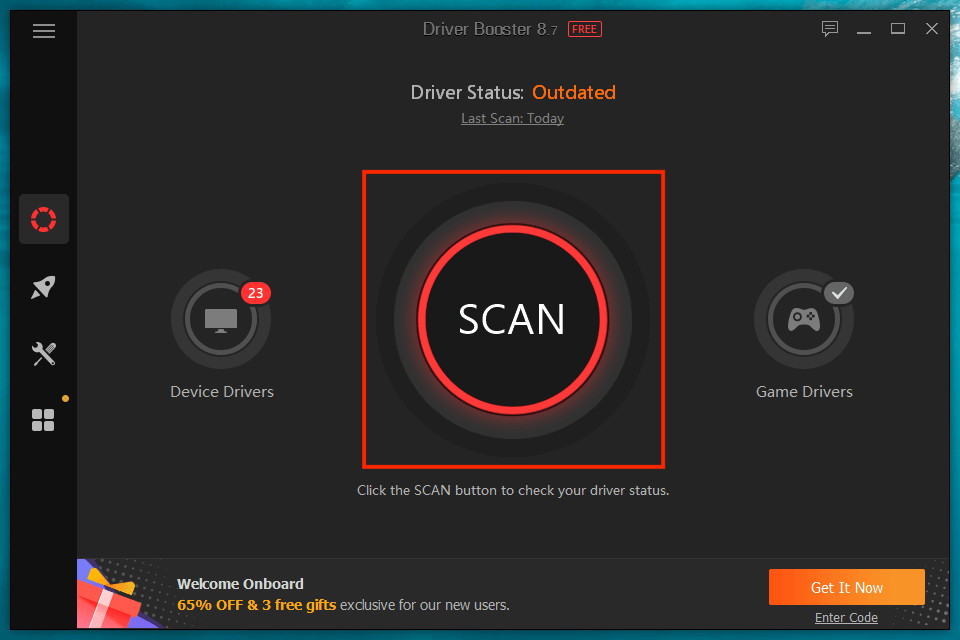960x640 pixels.
Task: Click the Welcome Onboard heading
Action: coord(240,584)
